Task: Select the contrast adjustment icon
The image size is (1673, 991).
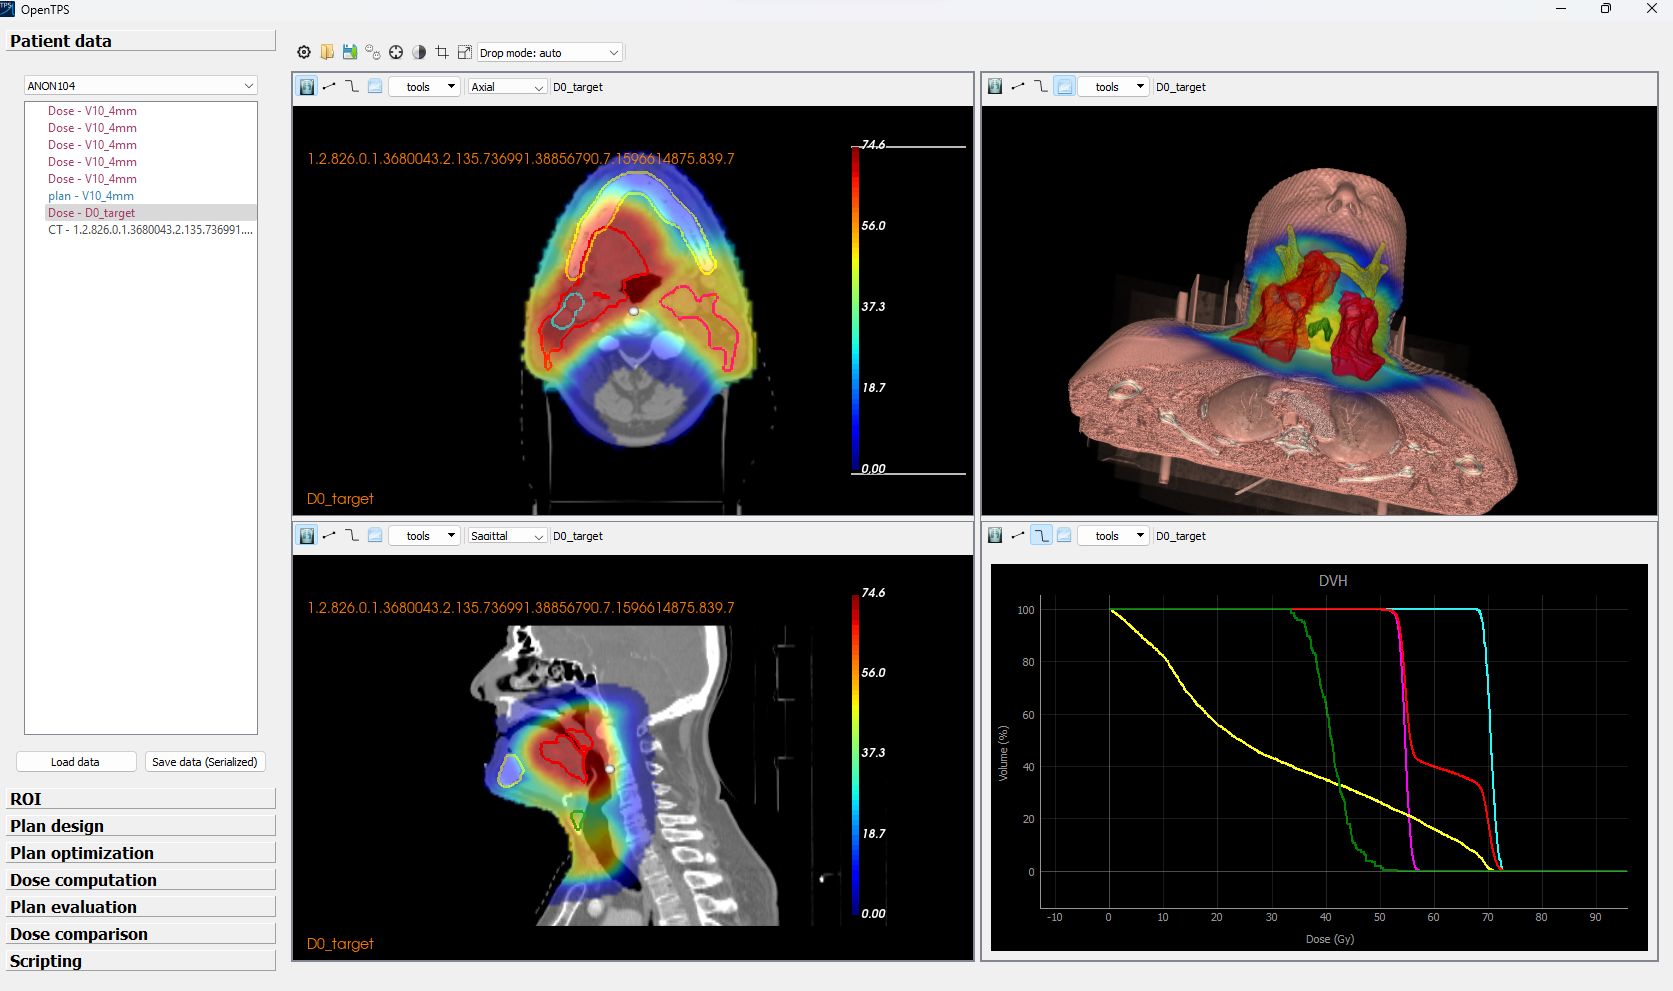Action: [419, 52]
